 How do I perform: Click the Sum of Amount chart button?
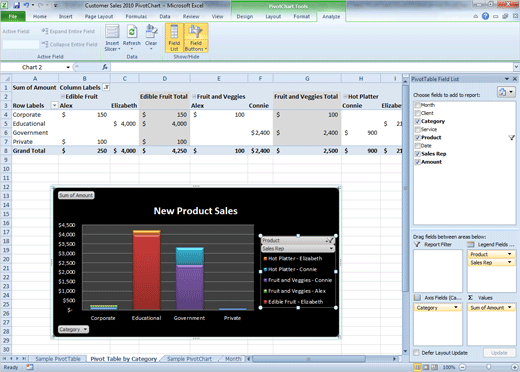coord(76,195)
